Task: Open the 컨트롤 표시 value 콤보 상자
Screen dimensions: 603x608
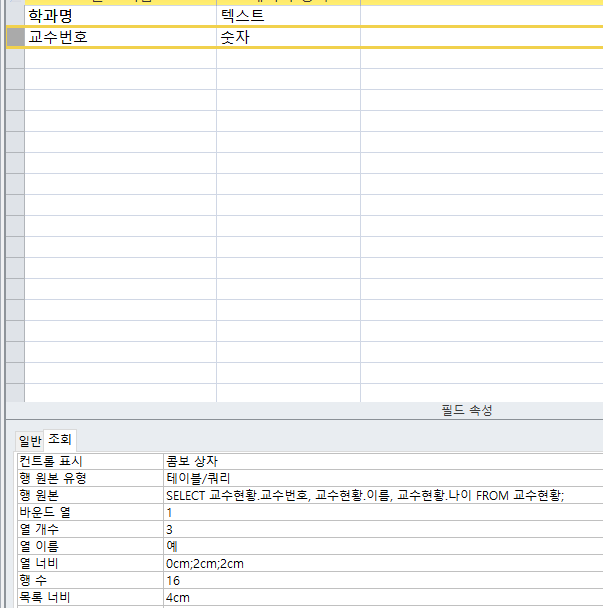Action: pyautogui.click(x=380, y=462)
